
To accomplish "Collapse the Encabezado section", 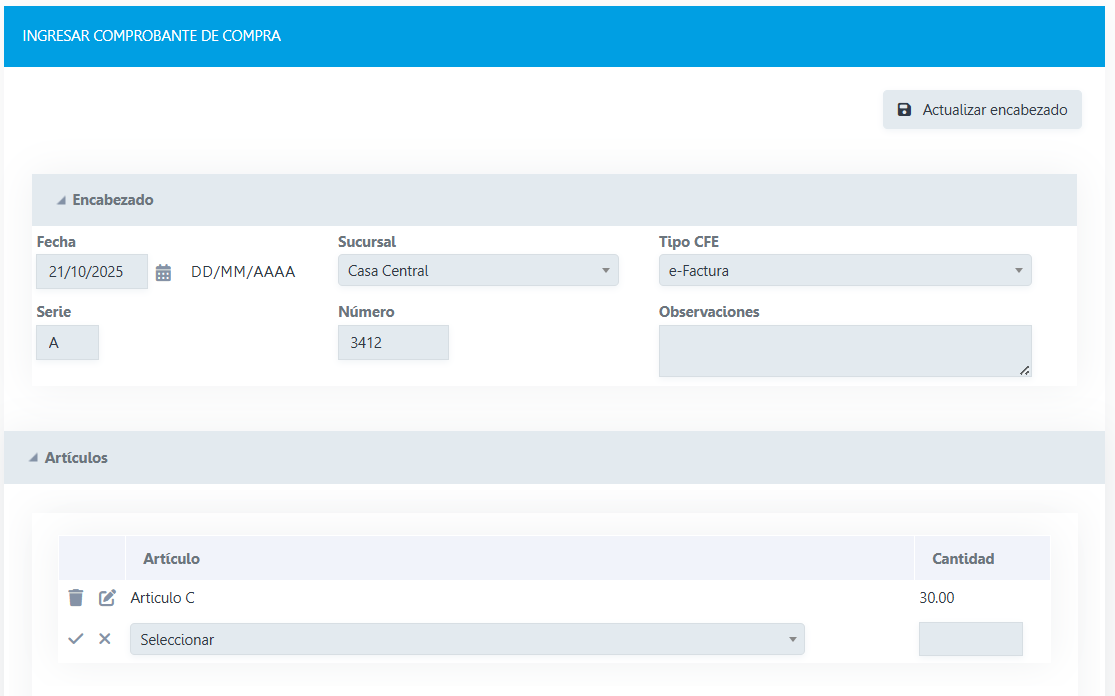I will (62, 200).
